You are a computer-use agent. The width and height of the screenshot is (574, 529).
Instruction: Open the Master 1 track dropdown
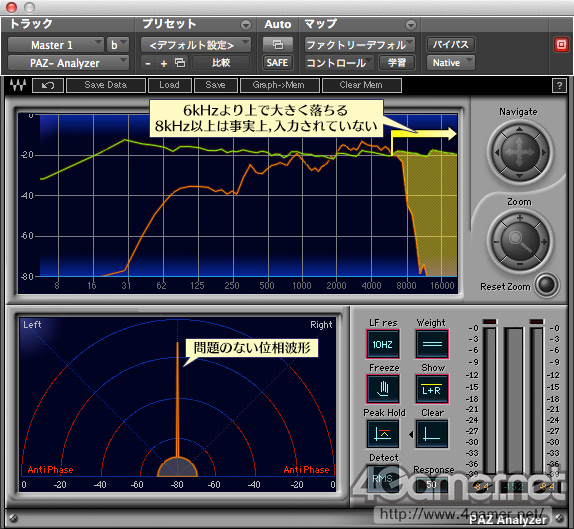(x=56, y=45)
